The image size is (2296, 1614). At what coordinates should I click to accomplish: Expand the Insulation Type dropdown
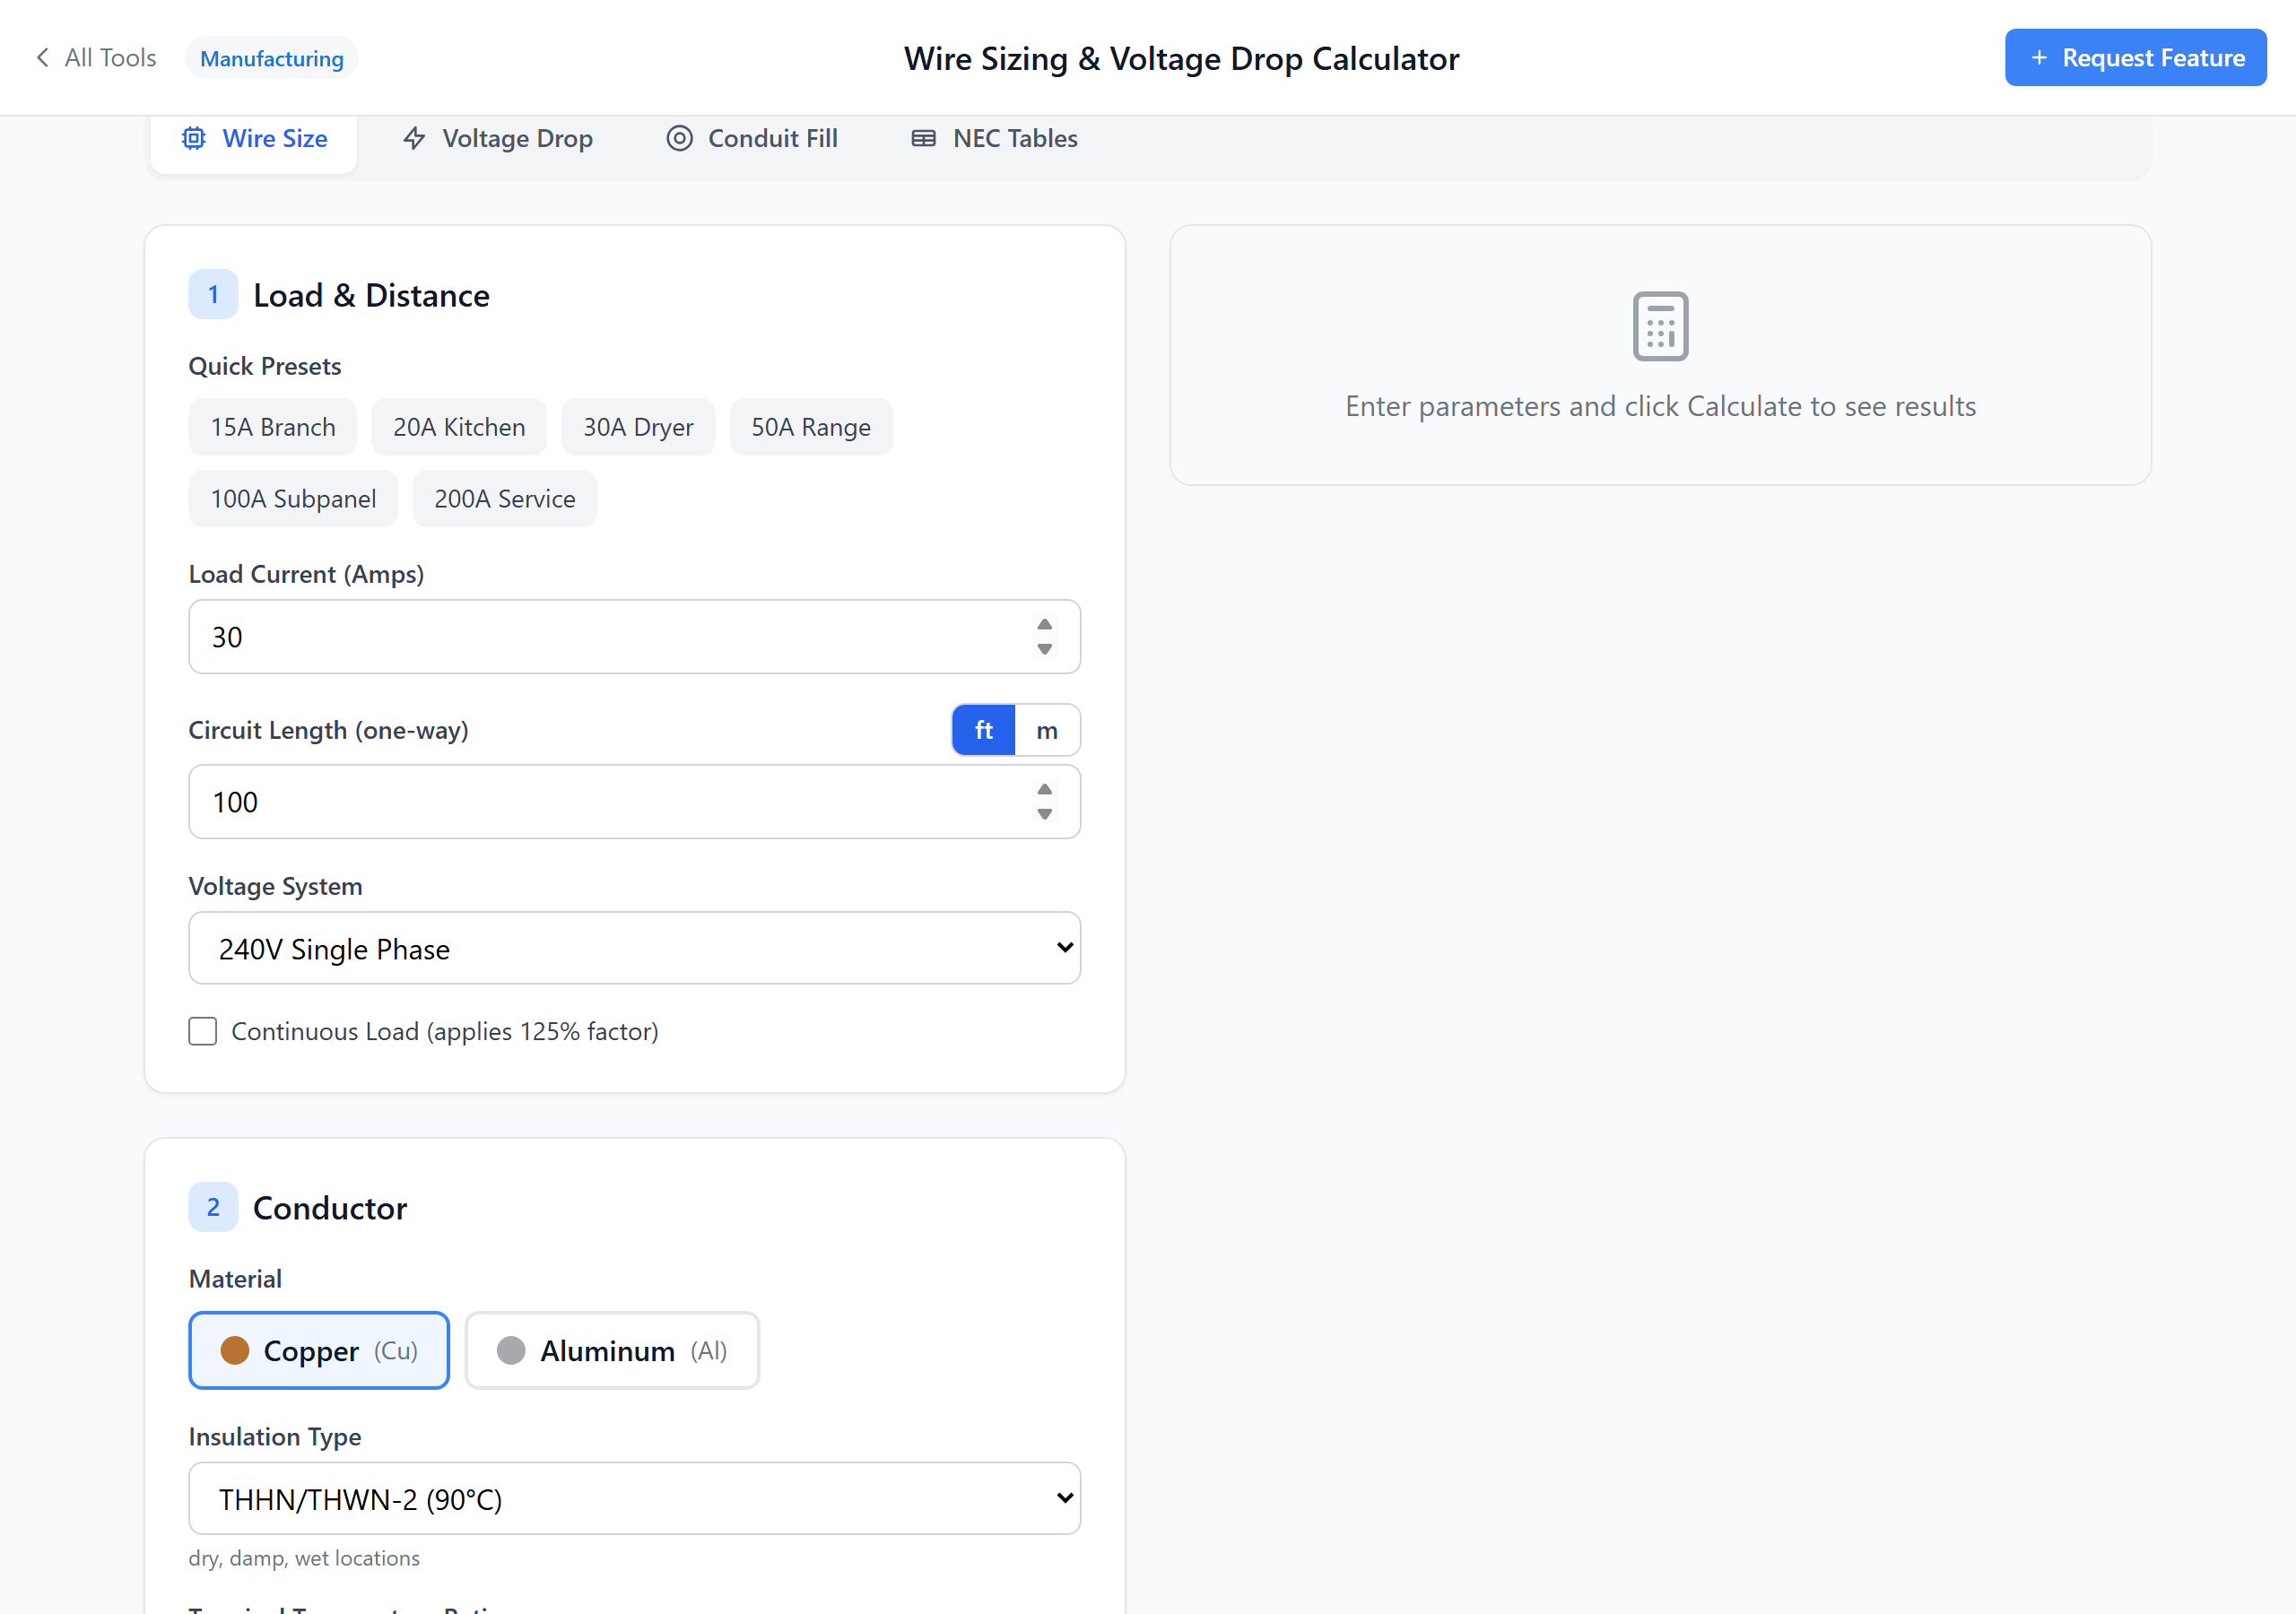pos(634,1498)
